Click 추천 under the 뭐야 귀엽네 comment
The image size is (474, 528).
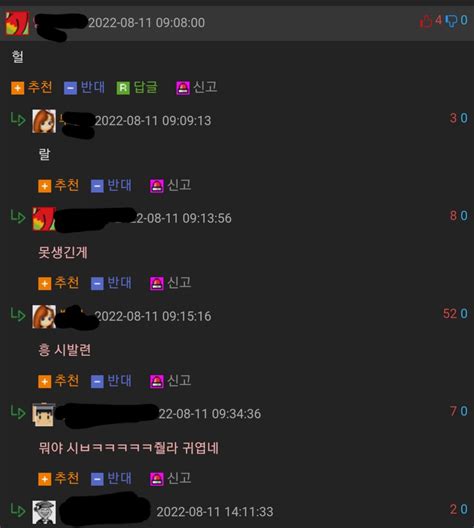coord(67,478)
